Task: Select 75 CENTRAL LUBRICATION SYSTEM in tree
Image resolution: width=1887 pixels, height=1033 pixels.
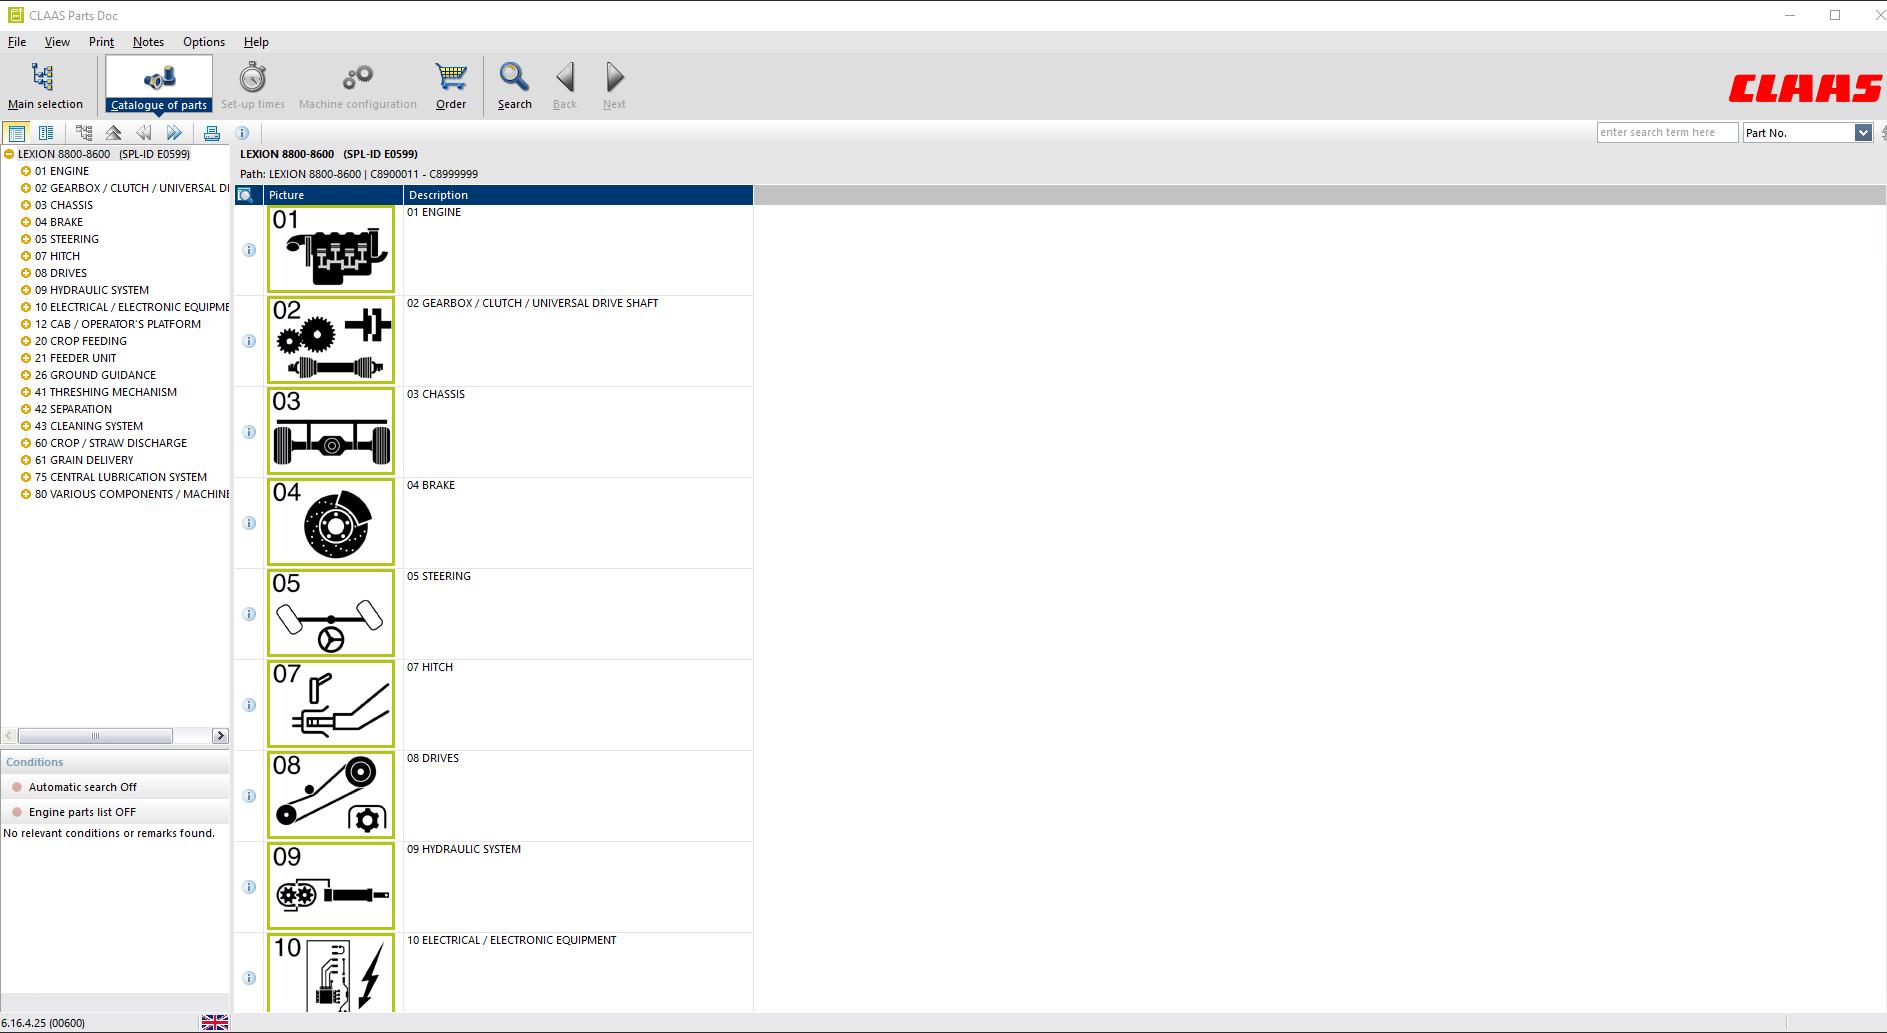Action: (121, 477)
